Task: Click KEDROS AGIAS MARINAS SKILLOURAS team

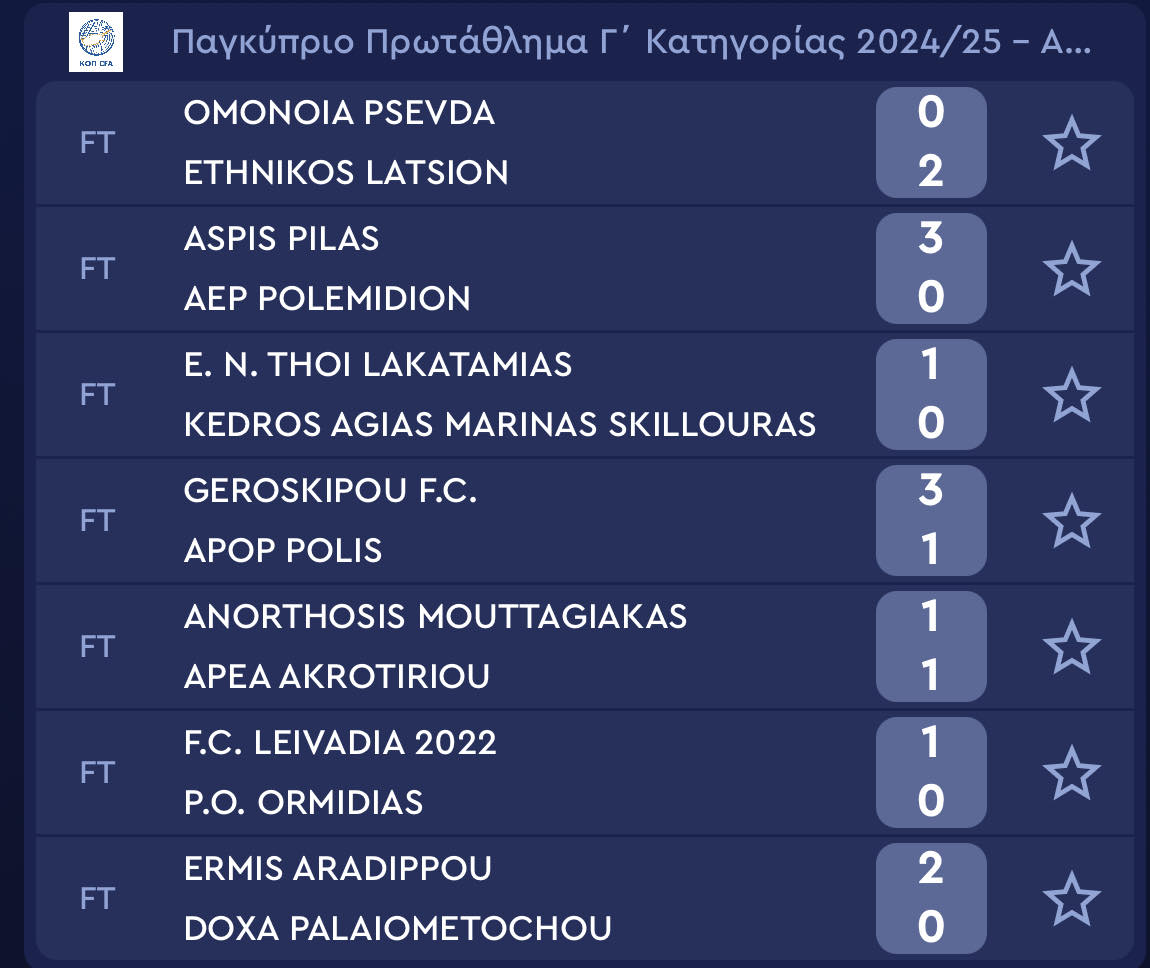Action: (499, 425)
